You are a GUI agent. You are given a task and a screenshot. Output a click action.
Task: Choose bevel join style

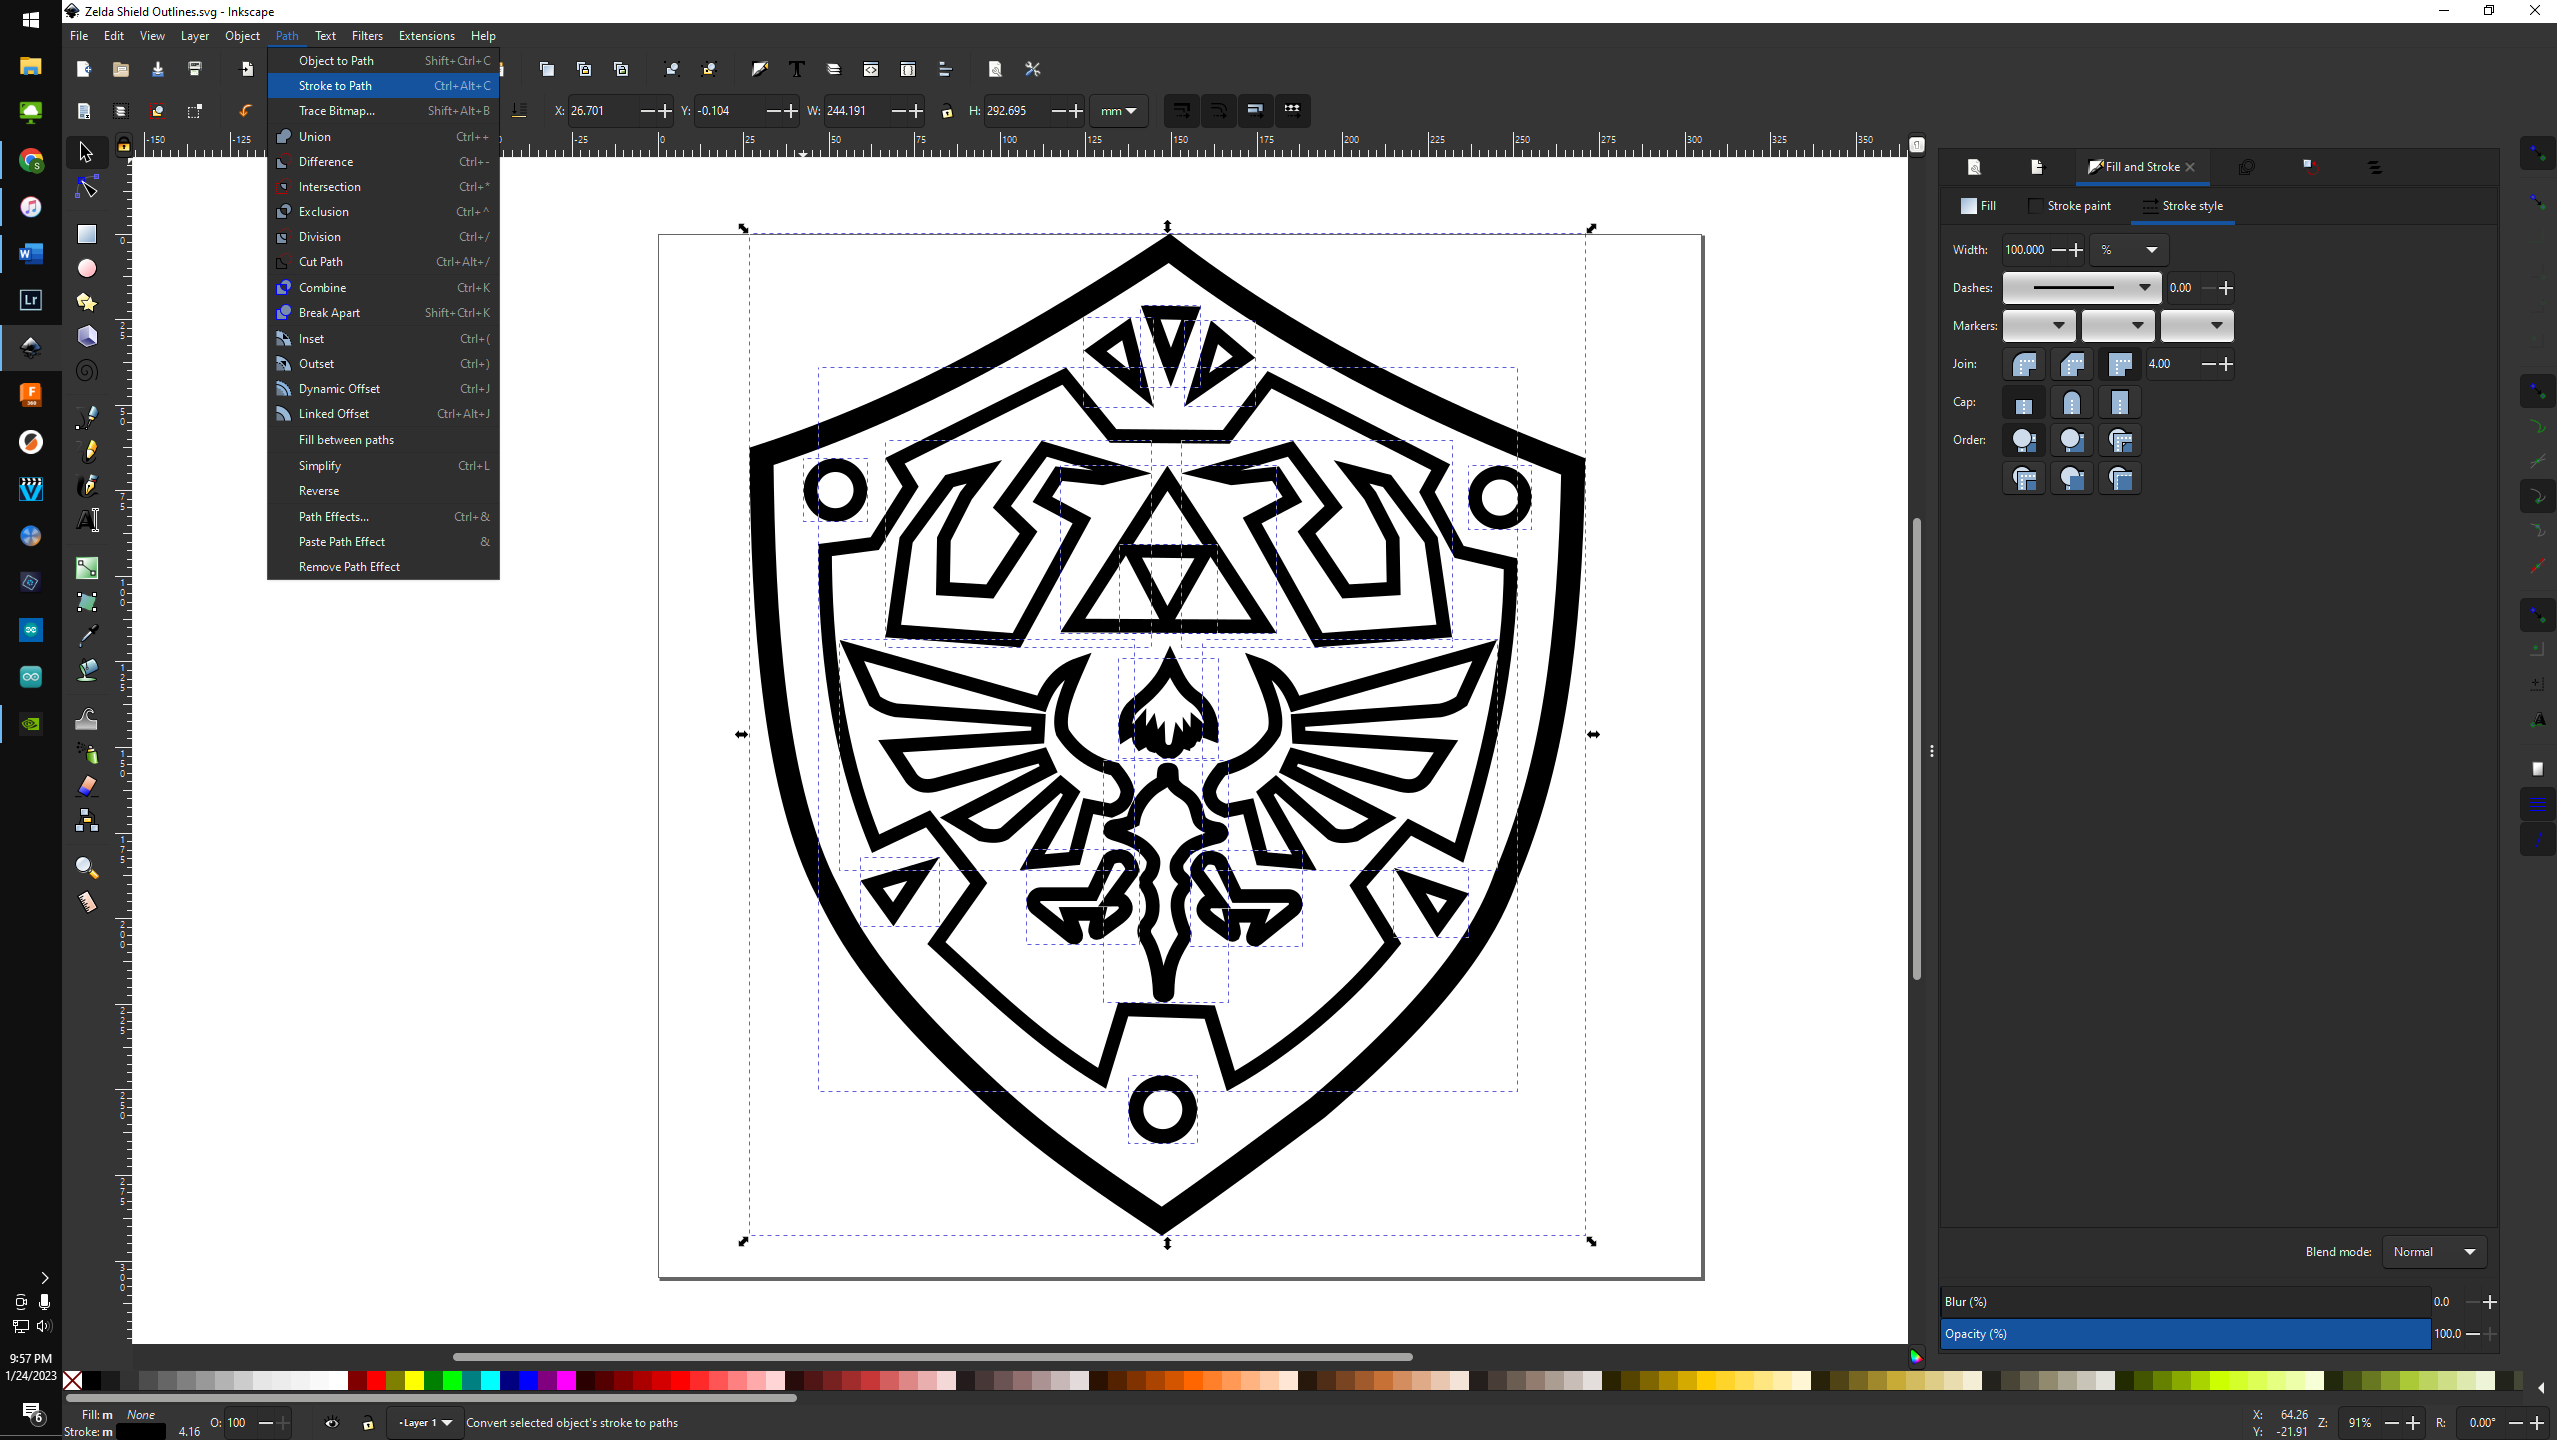click(2071, 365)
